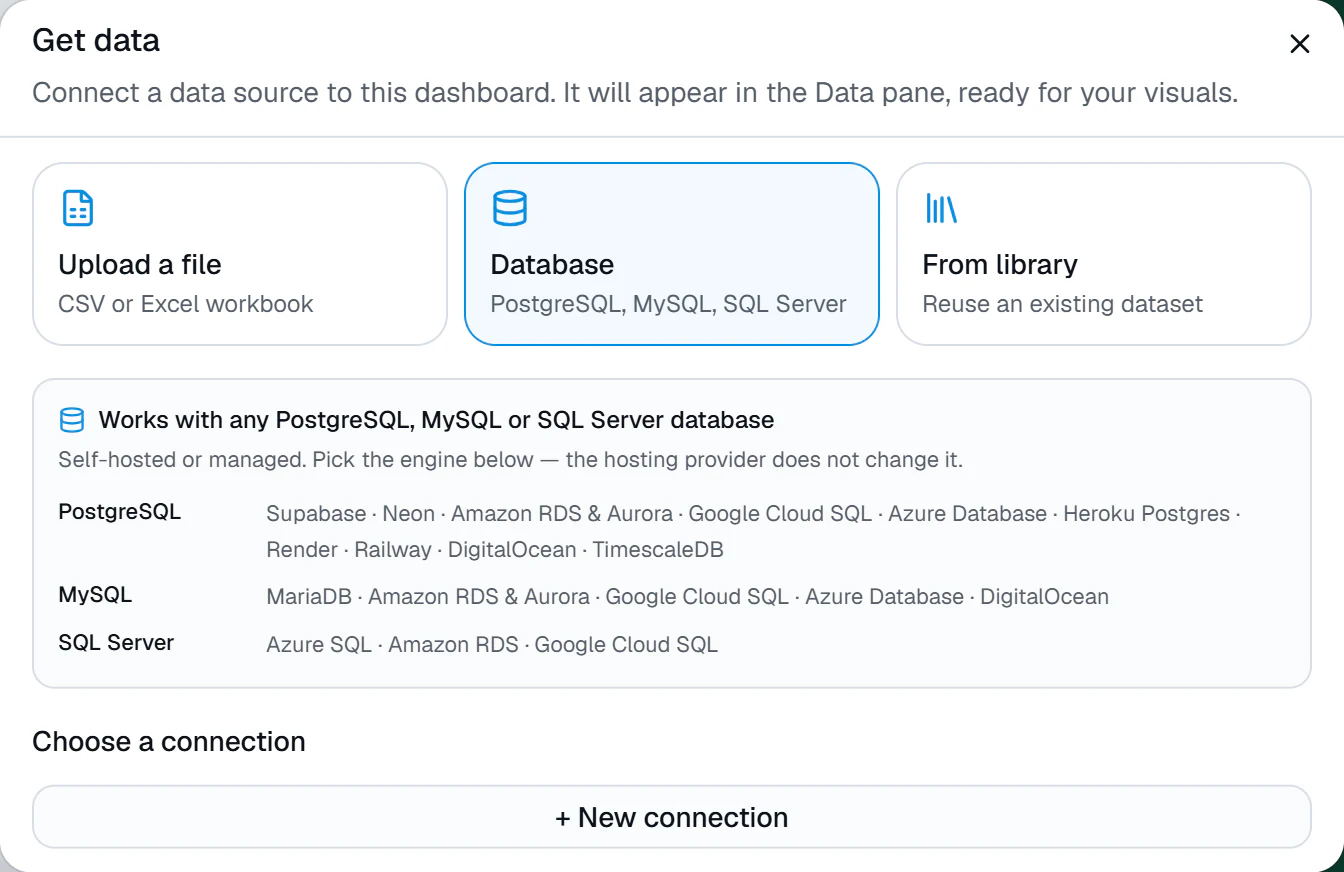Select the From library title
Screen dimensions: 1344x872
pos(1000,265)
